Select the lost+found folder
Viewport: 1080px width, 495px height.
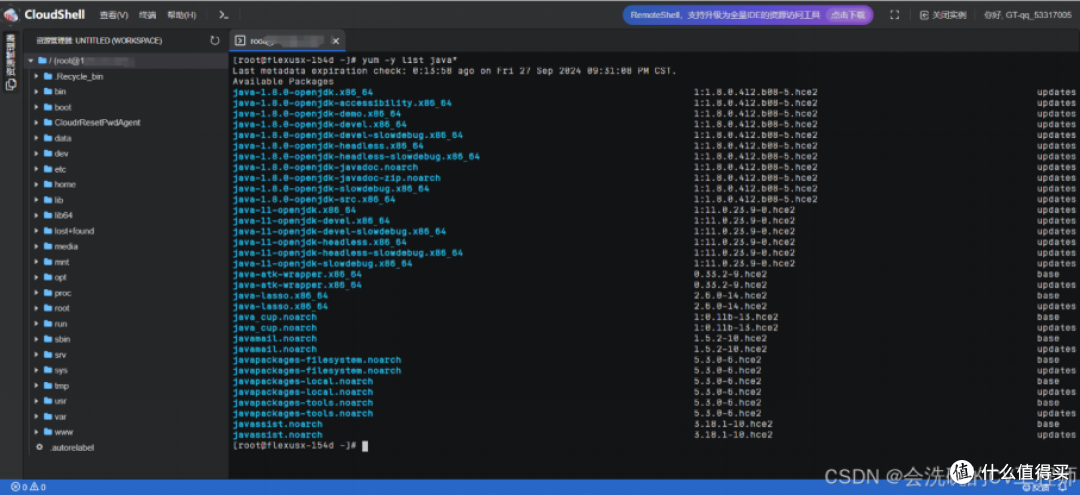pos(74,231)
